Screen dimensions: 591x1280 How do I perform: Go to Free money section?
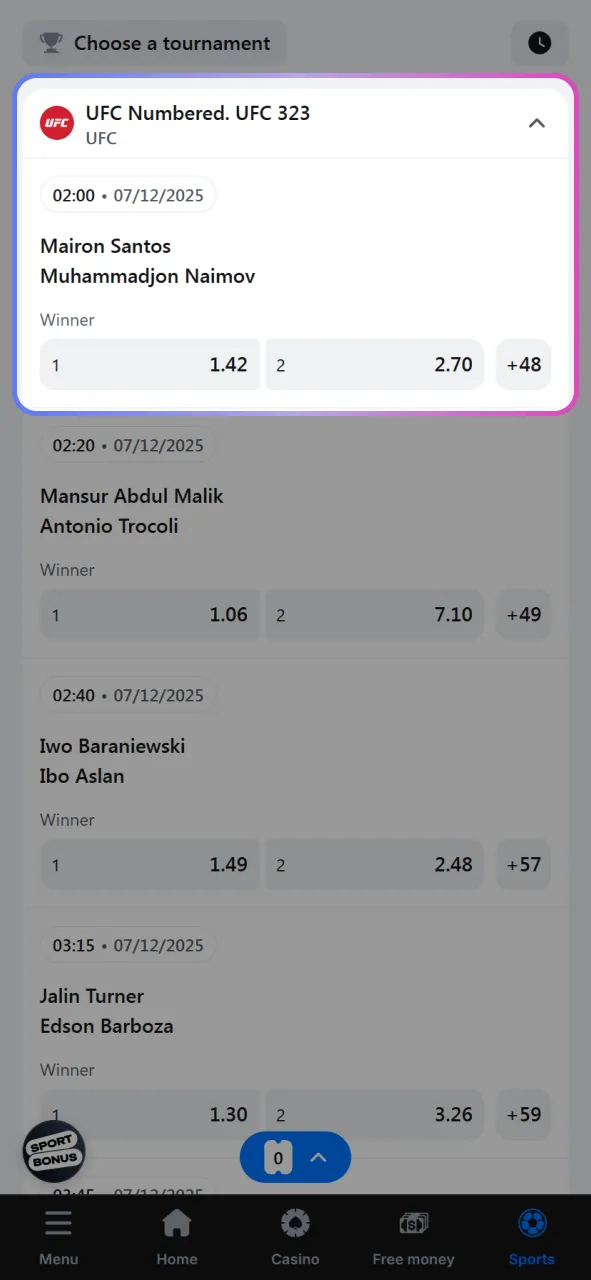click(x=413, y=1237)
